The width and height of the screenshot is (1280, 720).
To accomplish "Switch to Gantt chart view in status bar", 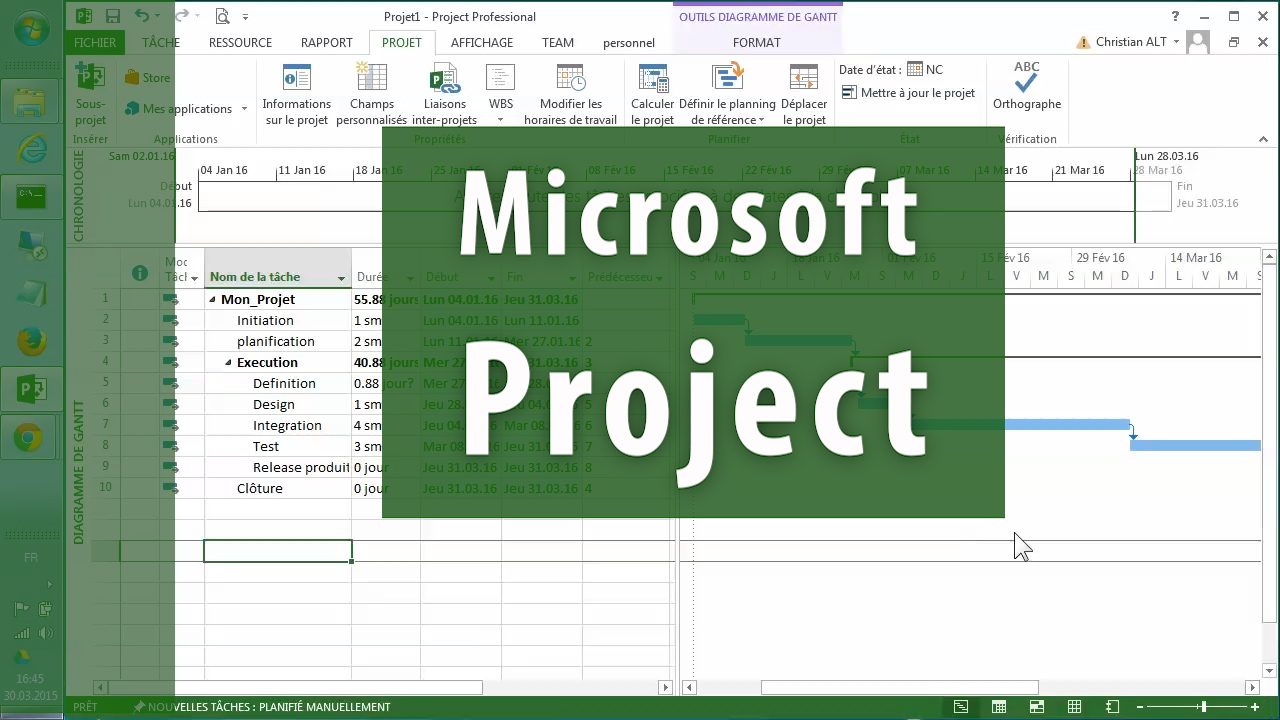I will point(961,707).
